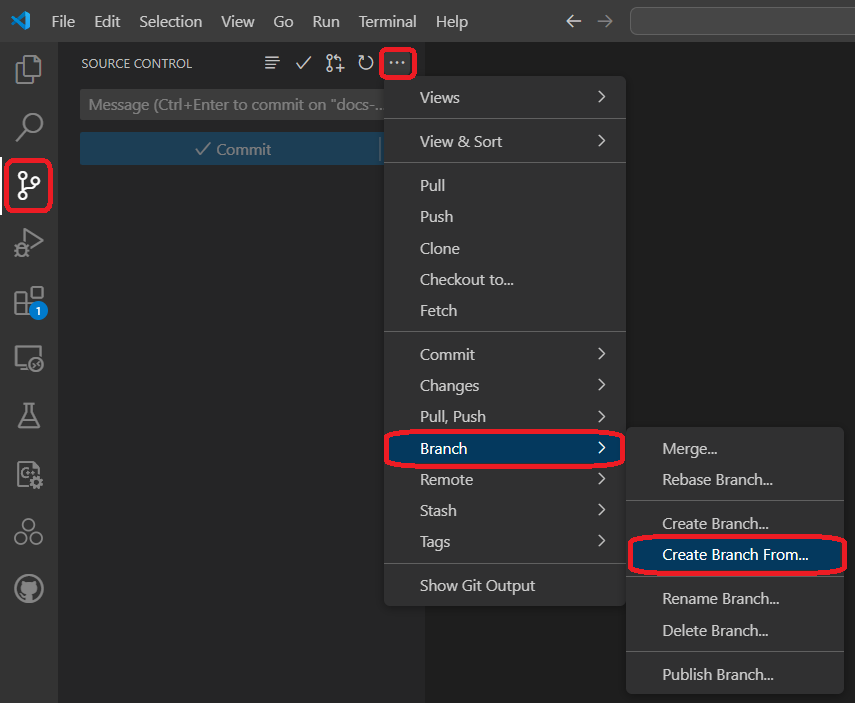Open the Remote Explorer icon
This screenshot has height=703, width=855.
pos(29,358)
